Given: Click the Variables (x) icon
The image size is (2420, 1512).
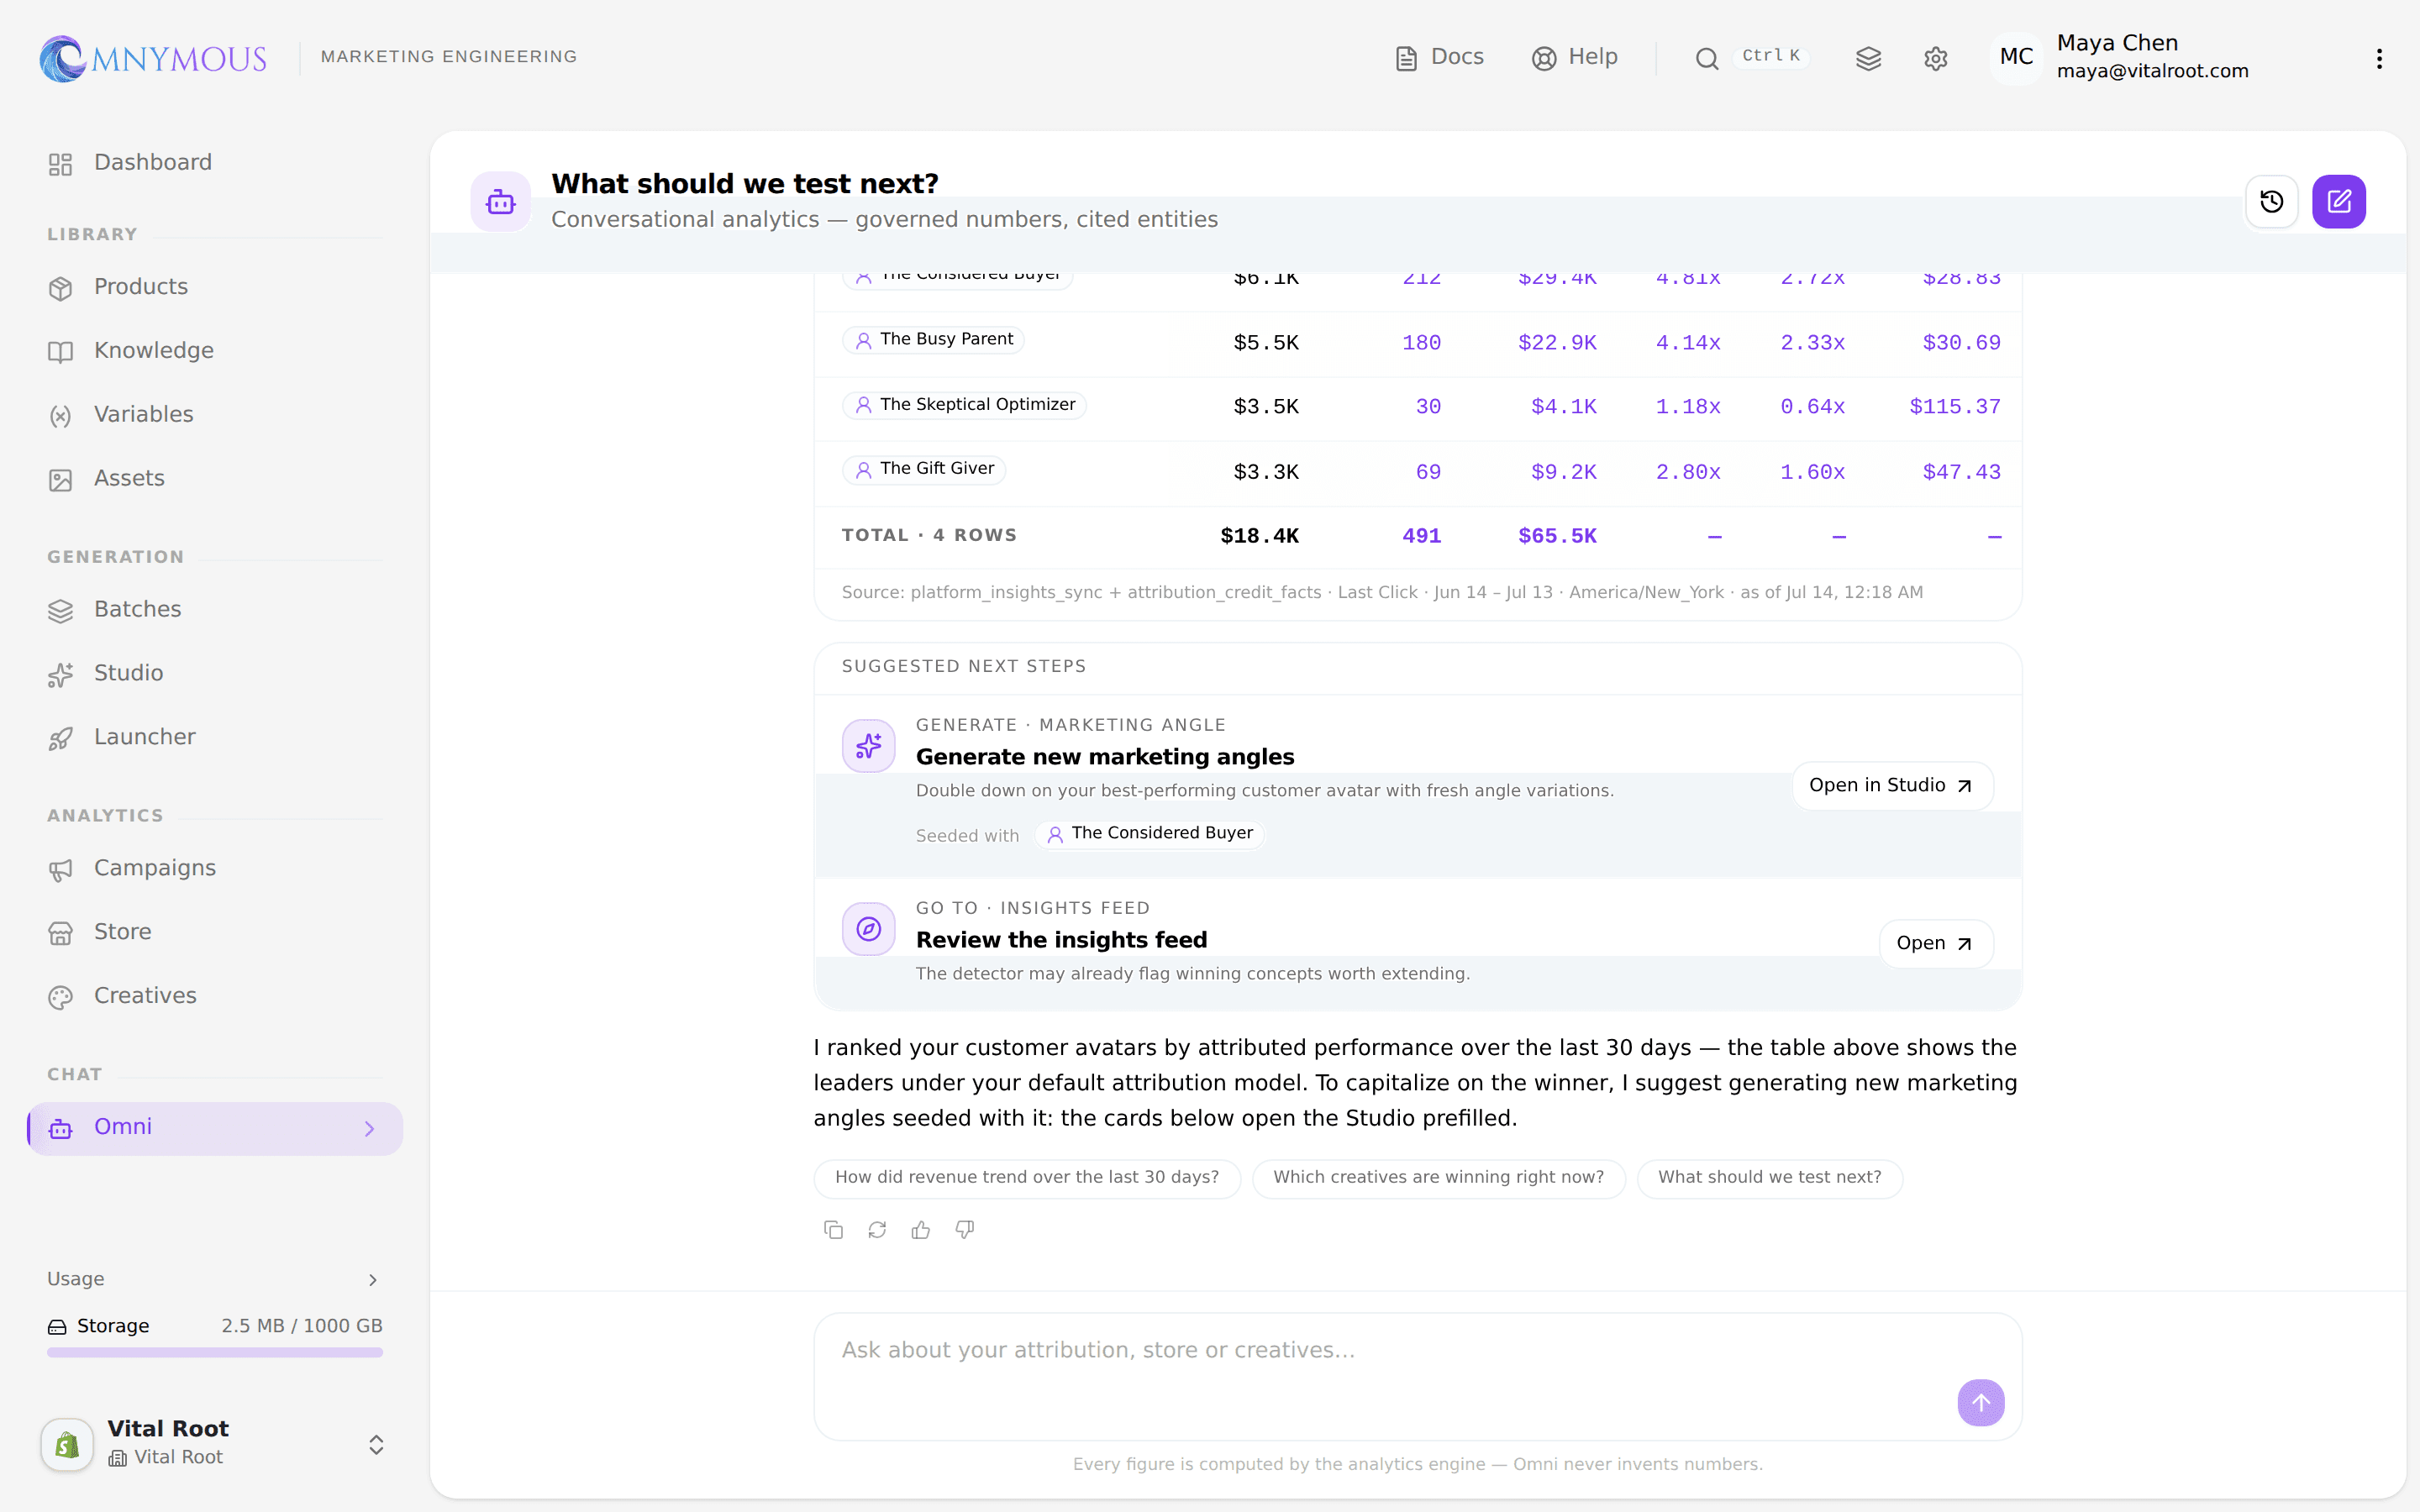Looking at the screenshot, I should tap(61, 417).
